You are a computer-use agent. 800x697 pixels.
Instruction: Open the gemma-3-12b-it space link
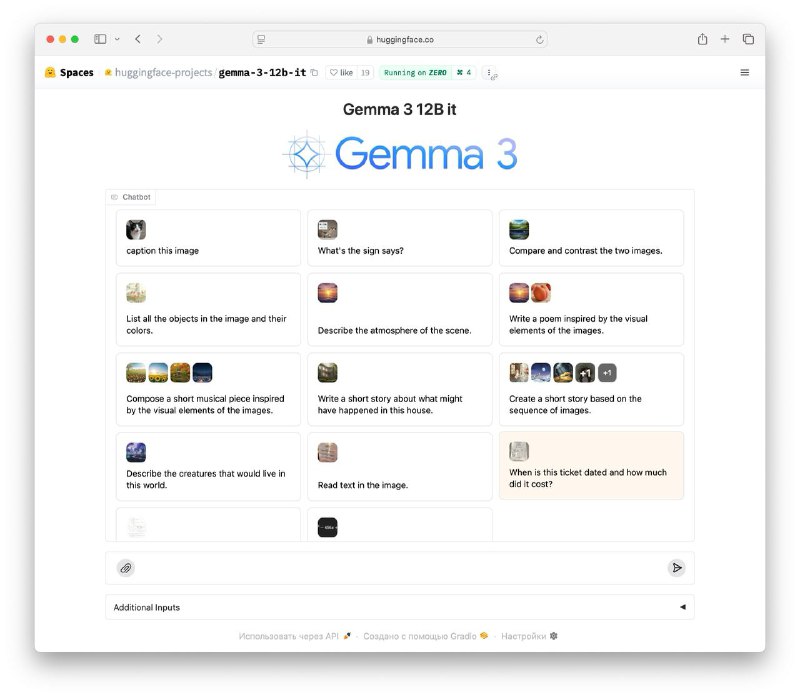(262, 72)
